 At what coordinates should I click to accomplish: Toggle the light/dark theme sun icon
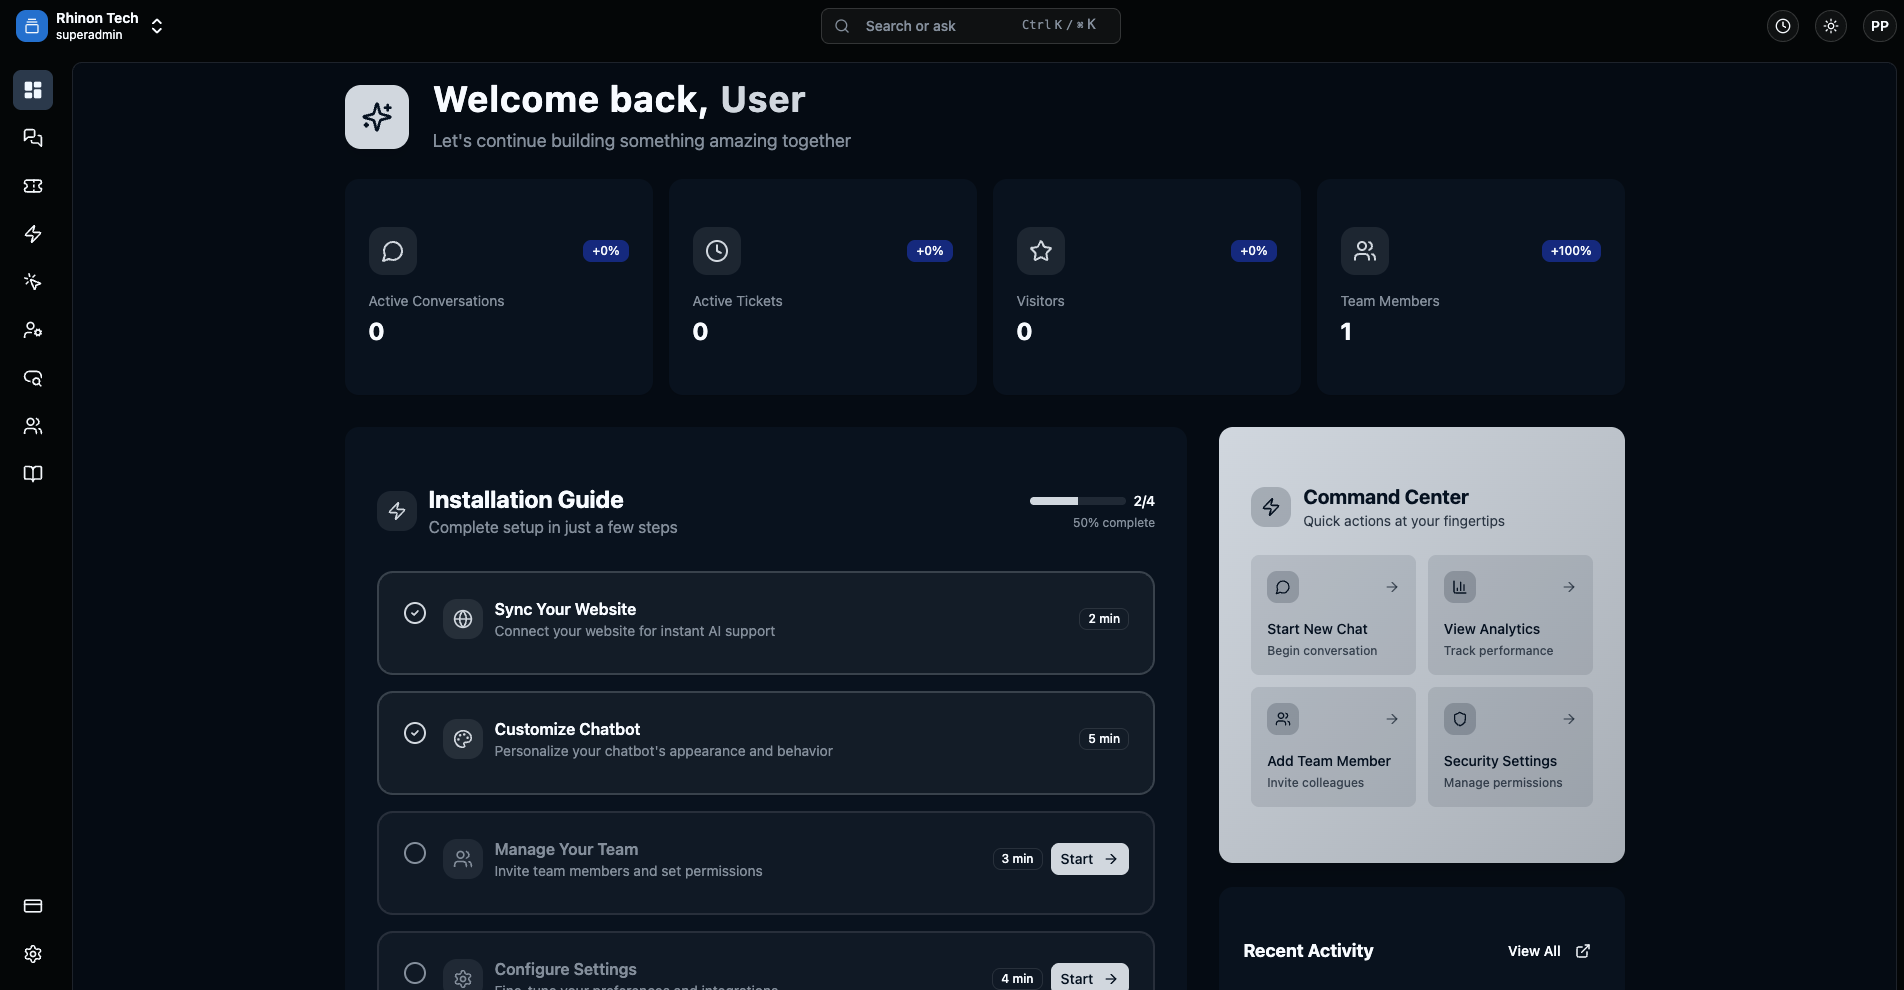[1831, 27]
